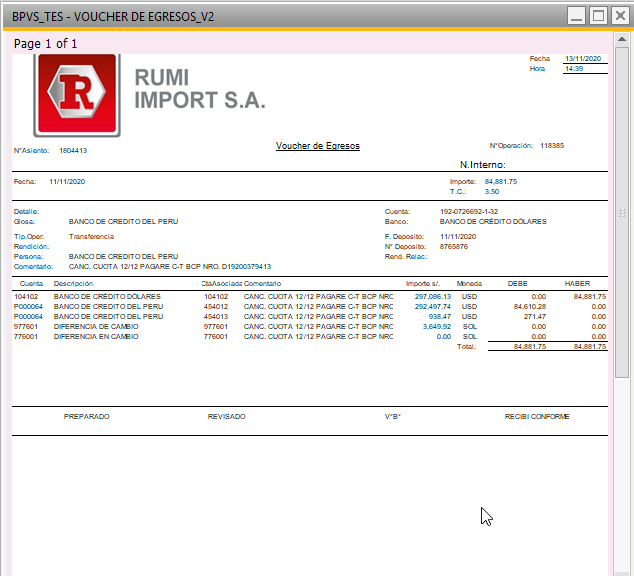This screenshot has width=634, height=576.
Task: Click the Moneda column header
Action: pyautogui.click(x=469, y=284)
